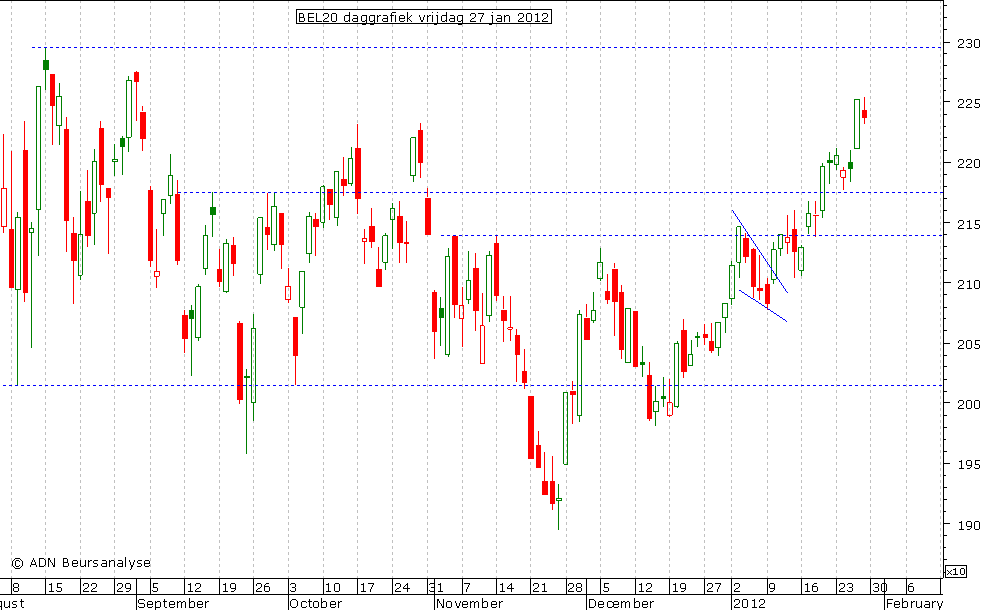The width and height of the screenshot is (984, 610).
Task: Click the date label 9 in January 2012
Action: tap(772, 588)
